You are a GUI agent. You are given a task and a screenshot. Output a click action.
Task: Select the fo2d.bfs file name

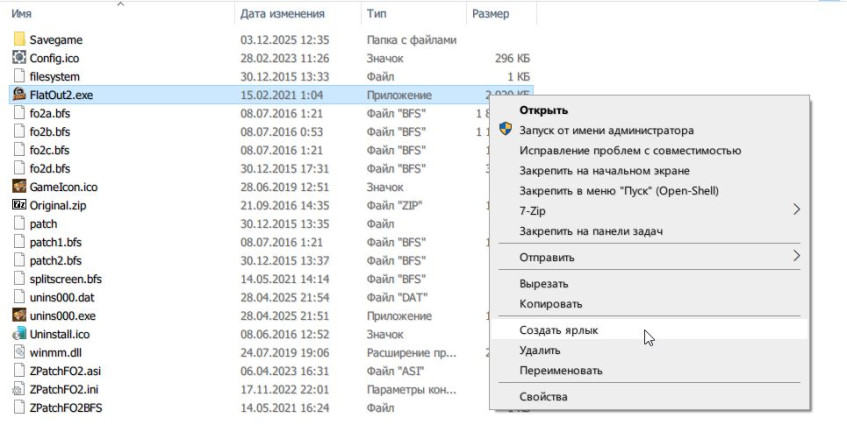50,168
